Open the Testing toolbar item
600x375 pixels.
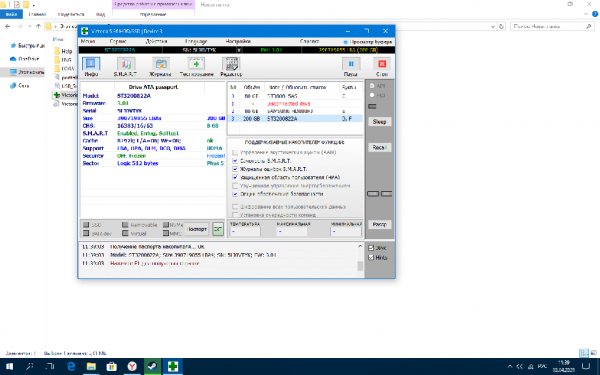point(196,67)
